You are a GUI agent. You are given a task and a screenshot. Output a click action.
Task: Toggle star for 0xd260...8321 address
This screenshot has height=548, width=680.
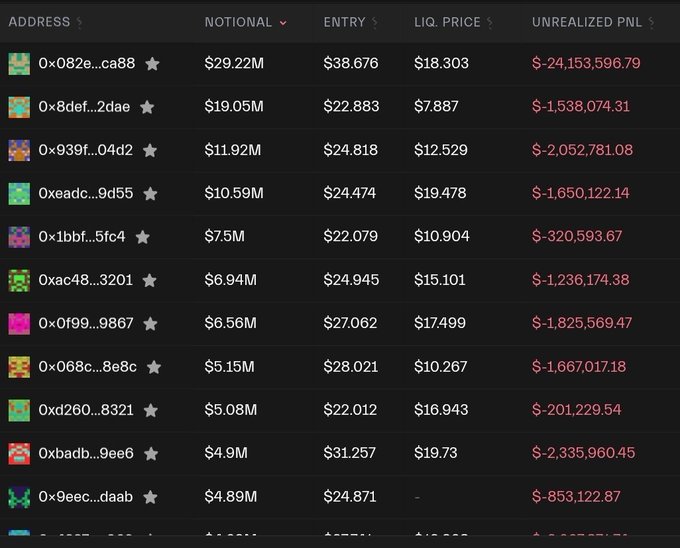click(x=151, y=410)
